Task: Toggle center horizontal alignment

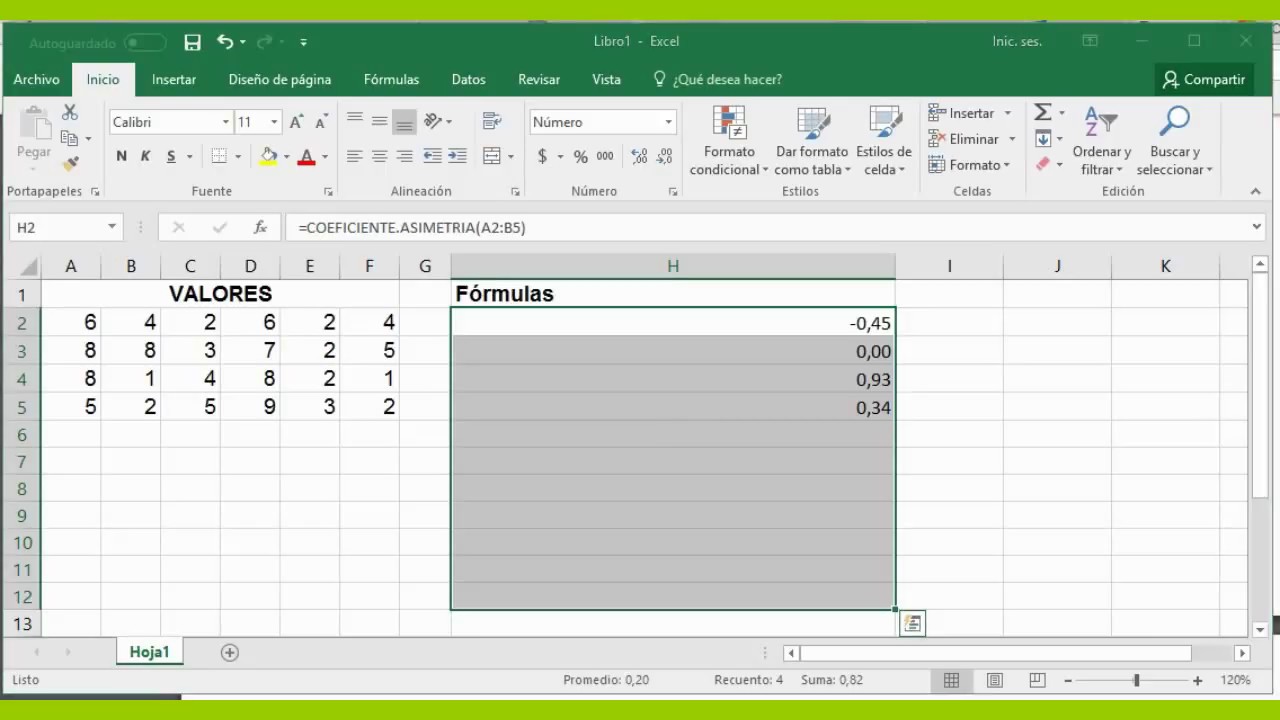Action: 379,156
